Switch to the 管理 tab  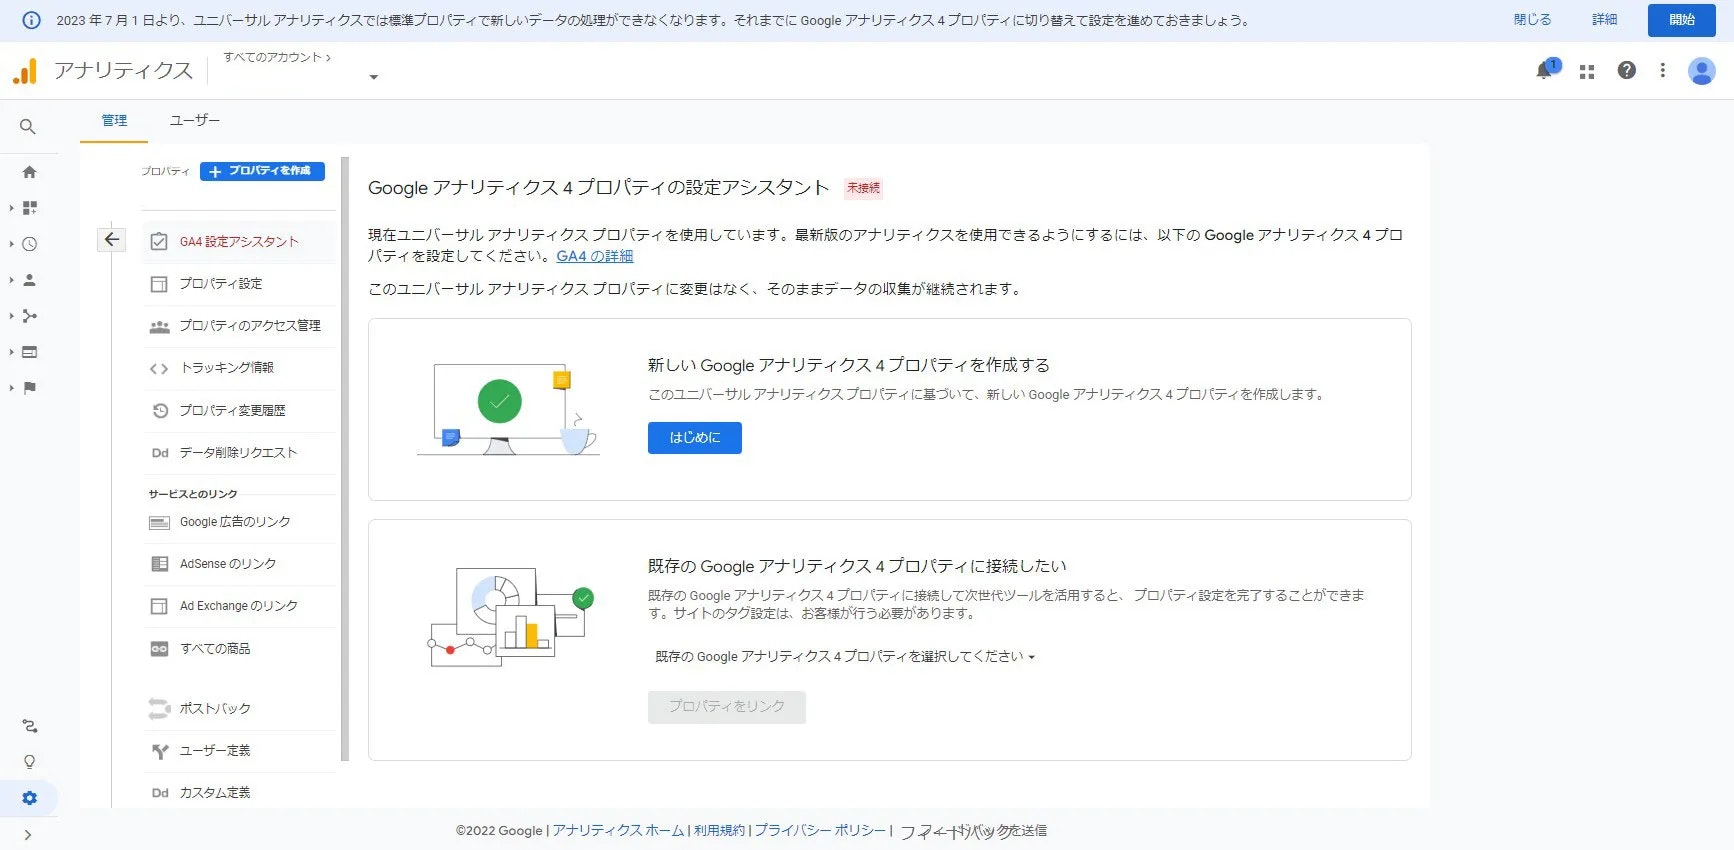114,120
